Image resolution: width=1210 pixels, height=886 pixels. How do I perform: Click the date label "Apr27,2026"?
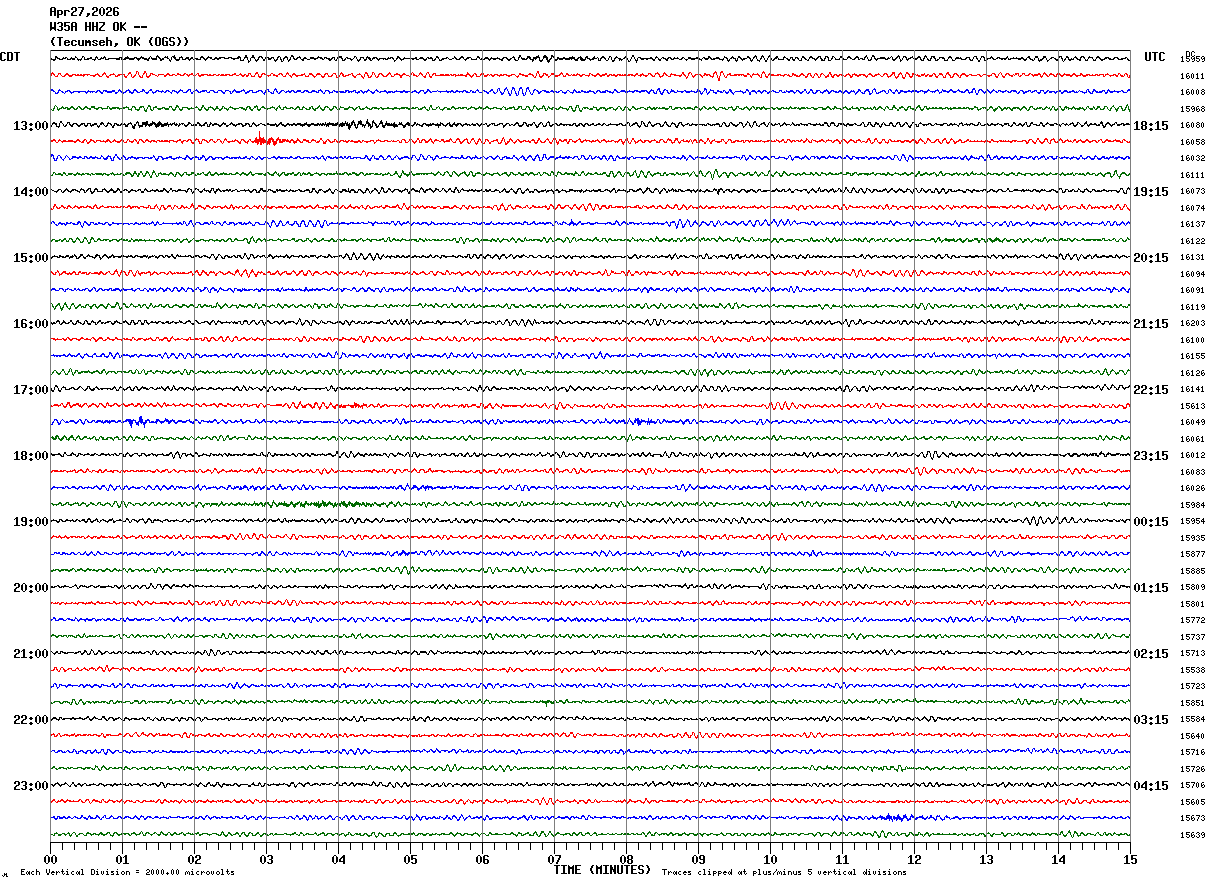pos(84,12)
